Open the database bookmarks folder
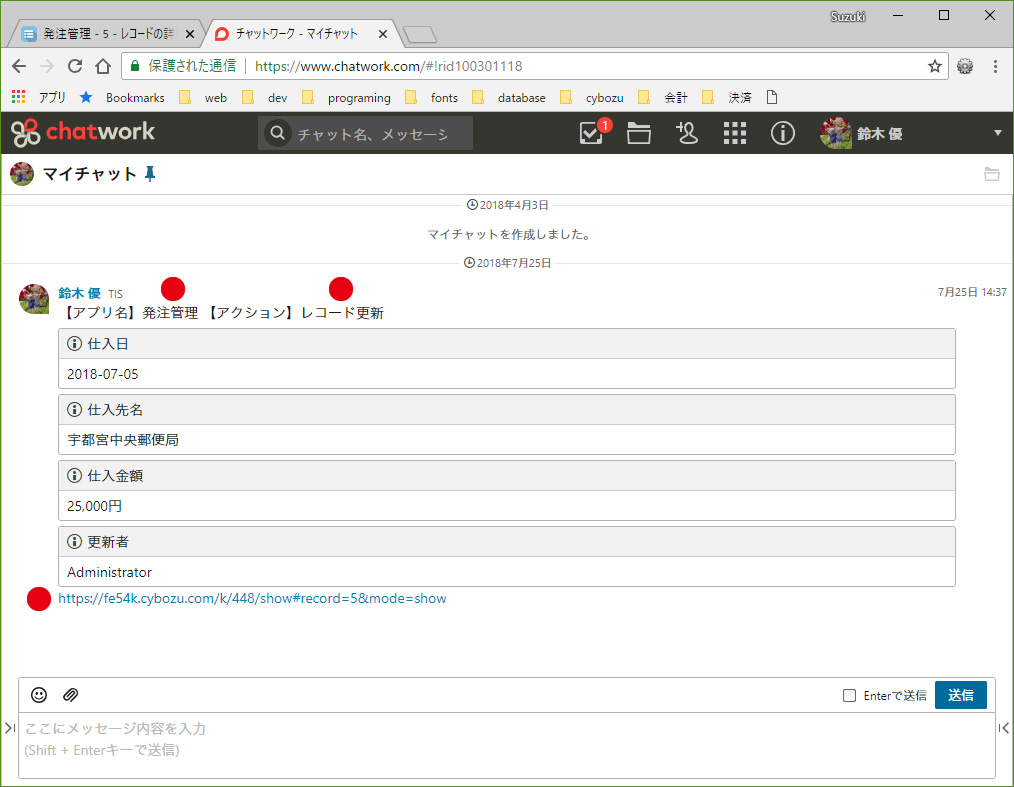 (x=509, y=97)
